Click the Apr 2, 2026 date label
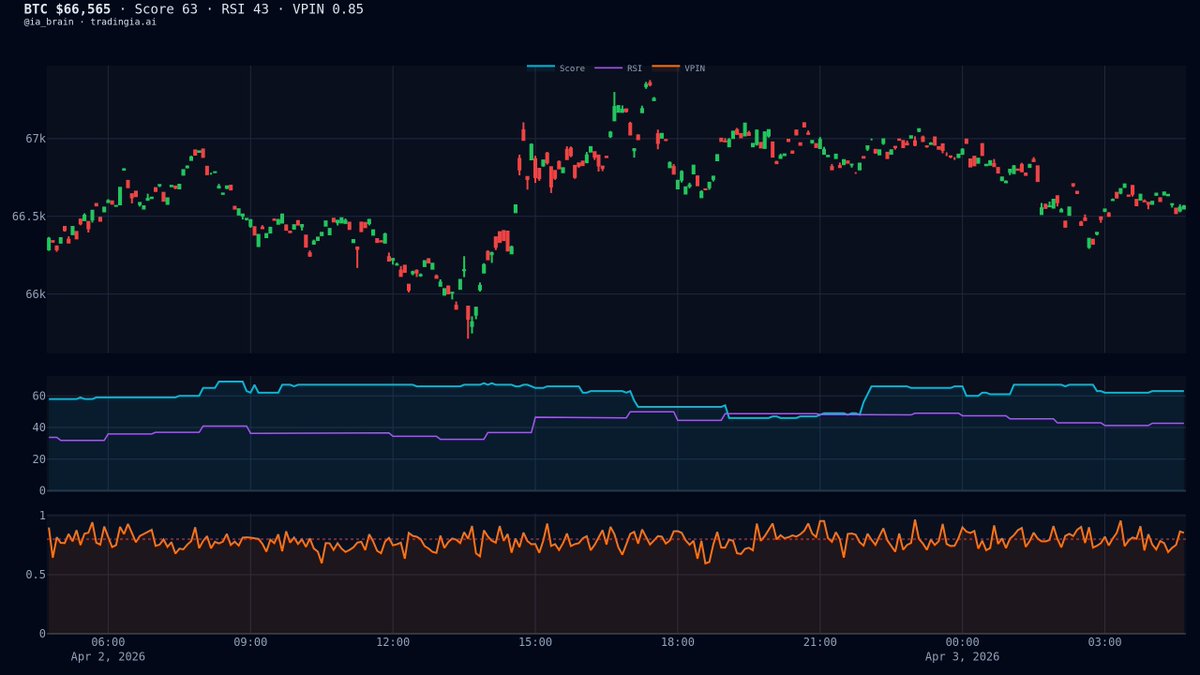 108,657
